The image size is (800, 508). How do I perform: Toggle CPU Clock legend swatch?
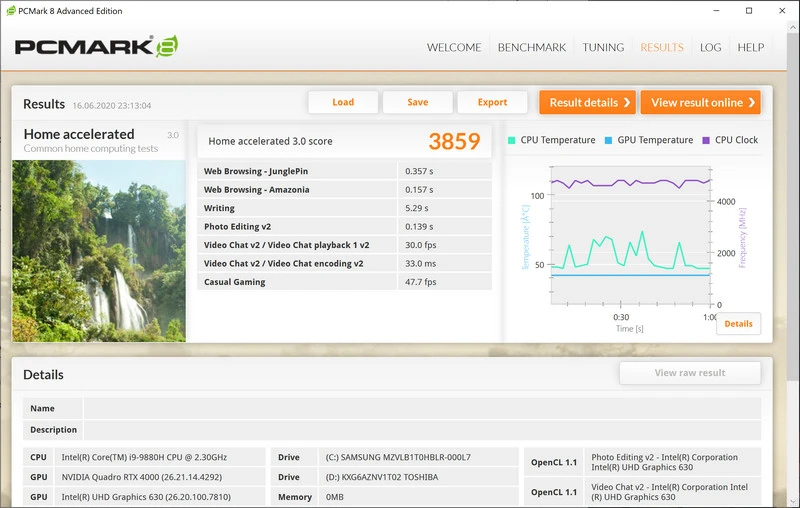coord(706,141)
